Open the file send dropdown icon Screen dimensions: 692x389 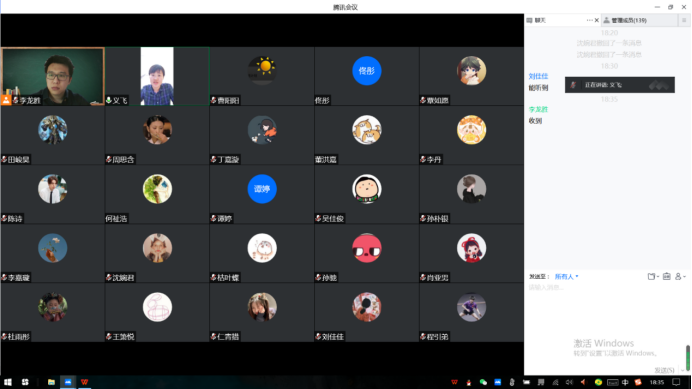point(653,276)
